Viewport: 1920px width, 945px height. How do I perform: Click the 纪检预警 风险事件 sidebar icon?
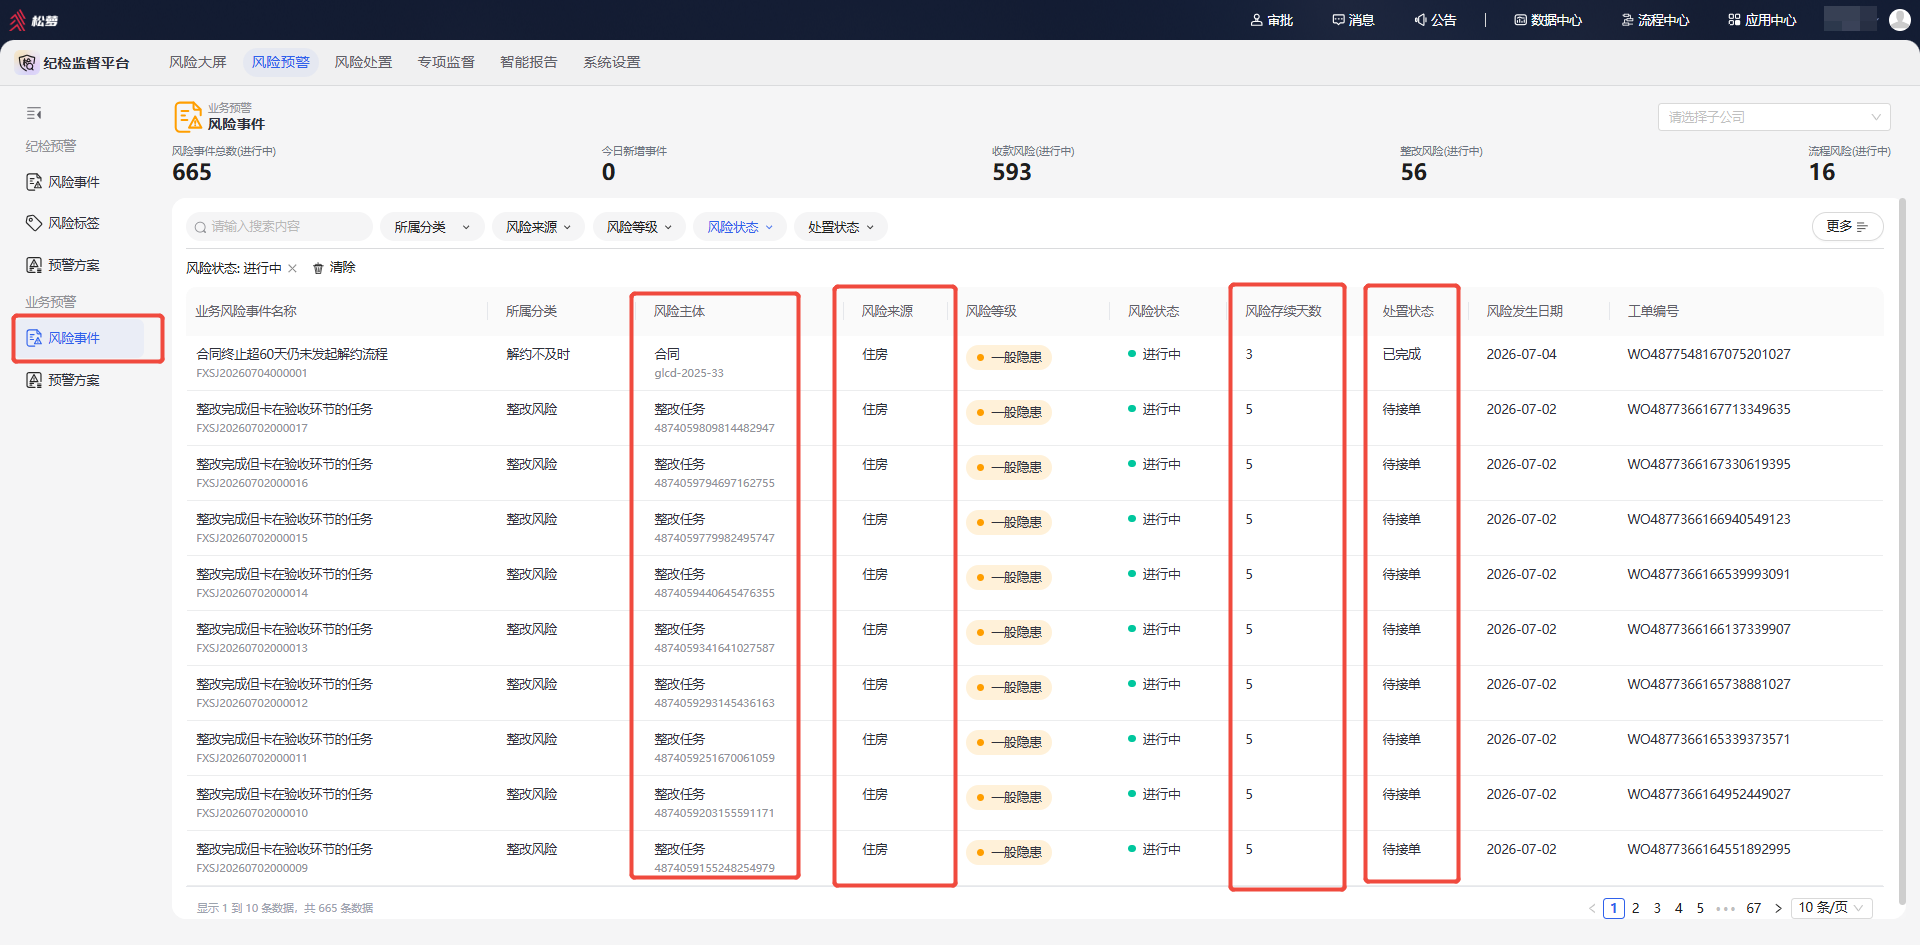click(34, 182)
